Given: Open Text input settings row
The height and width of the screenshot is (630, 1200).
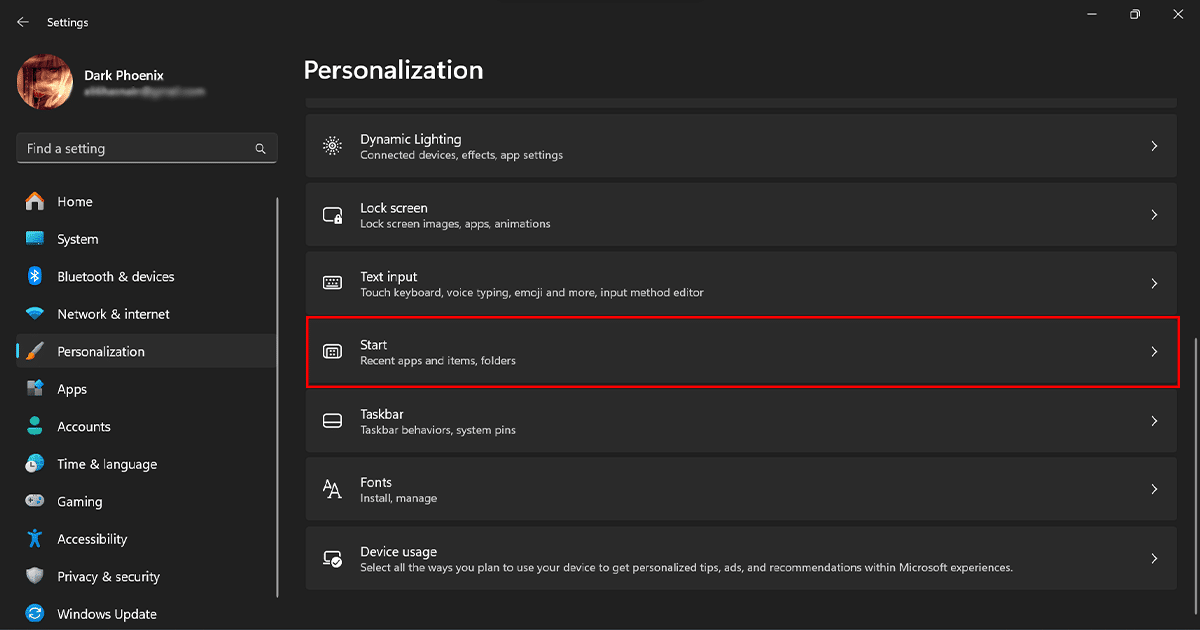Looking at the screenshot, I should 740,284.
